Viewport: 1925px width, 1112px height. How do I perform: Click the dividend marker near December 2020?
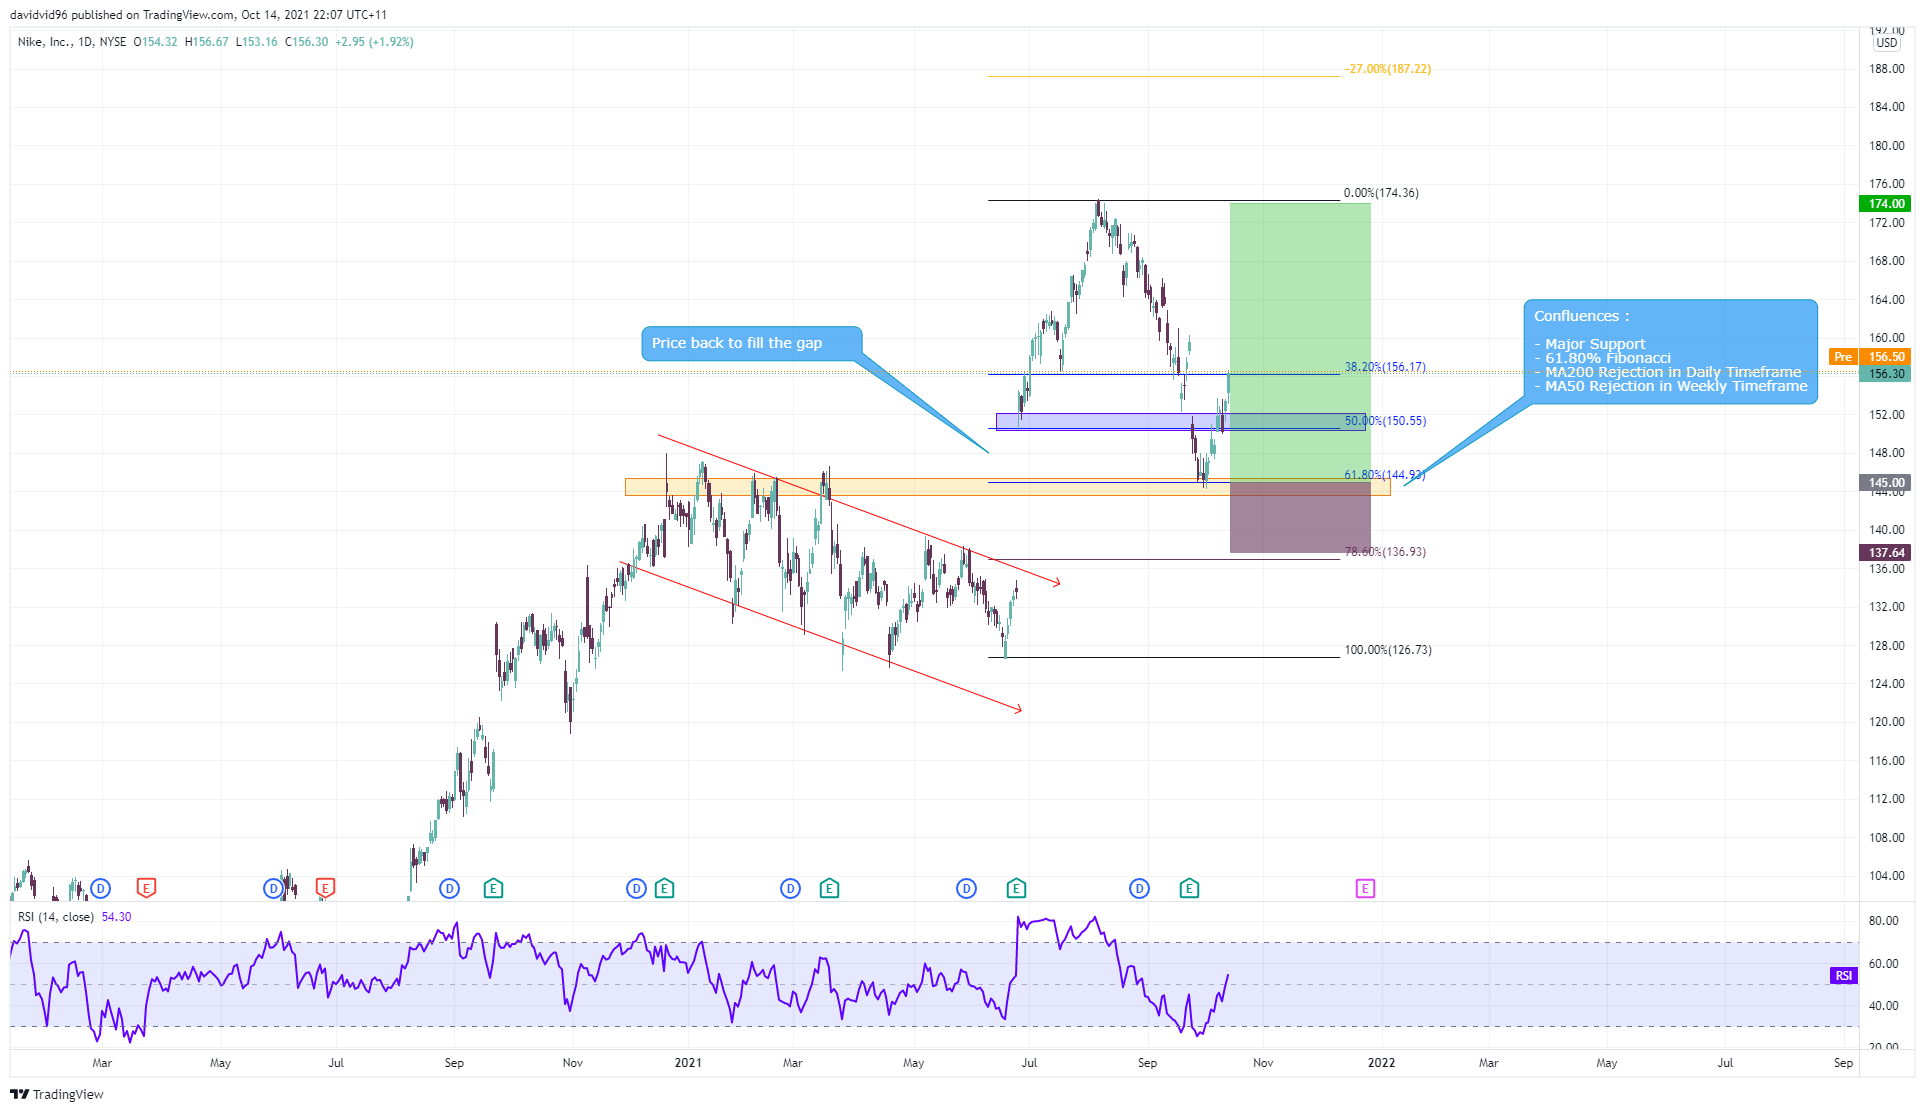click(x=636, y=888)
